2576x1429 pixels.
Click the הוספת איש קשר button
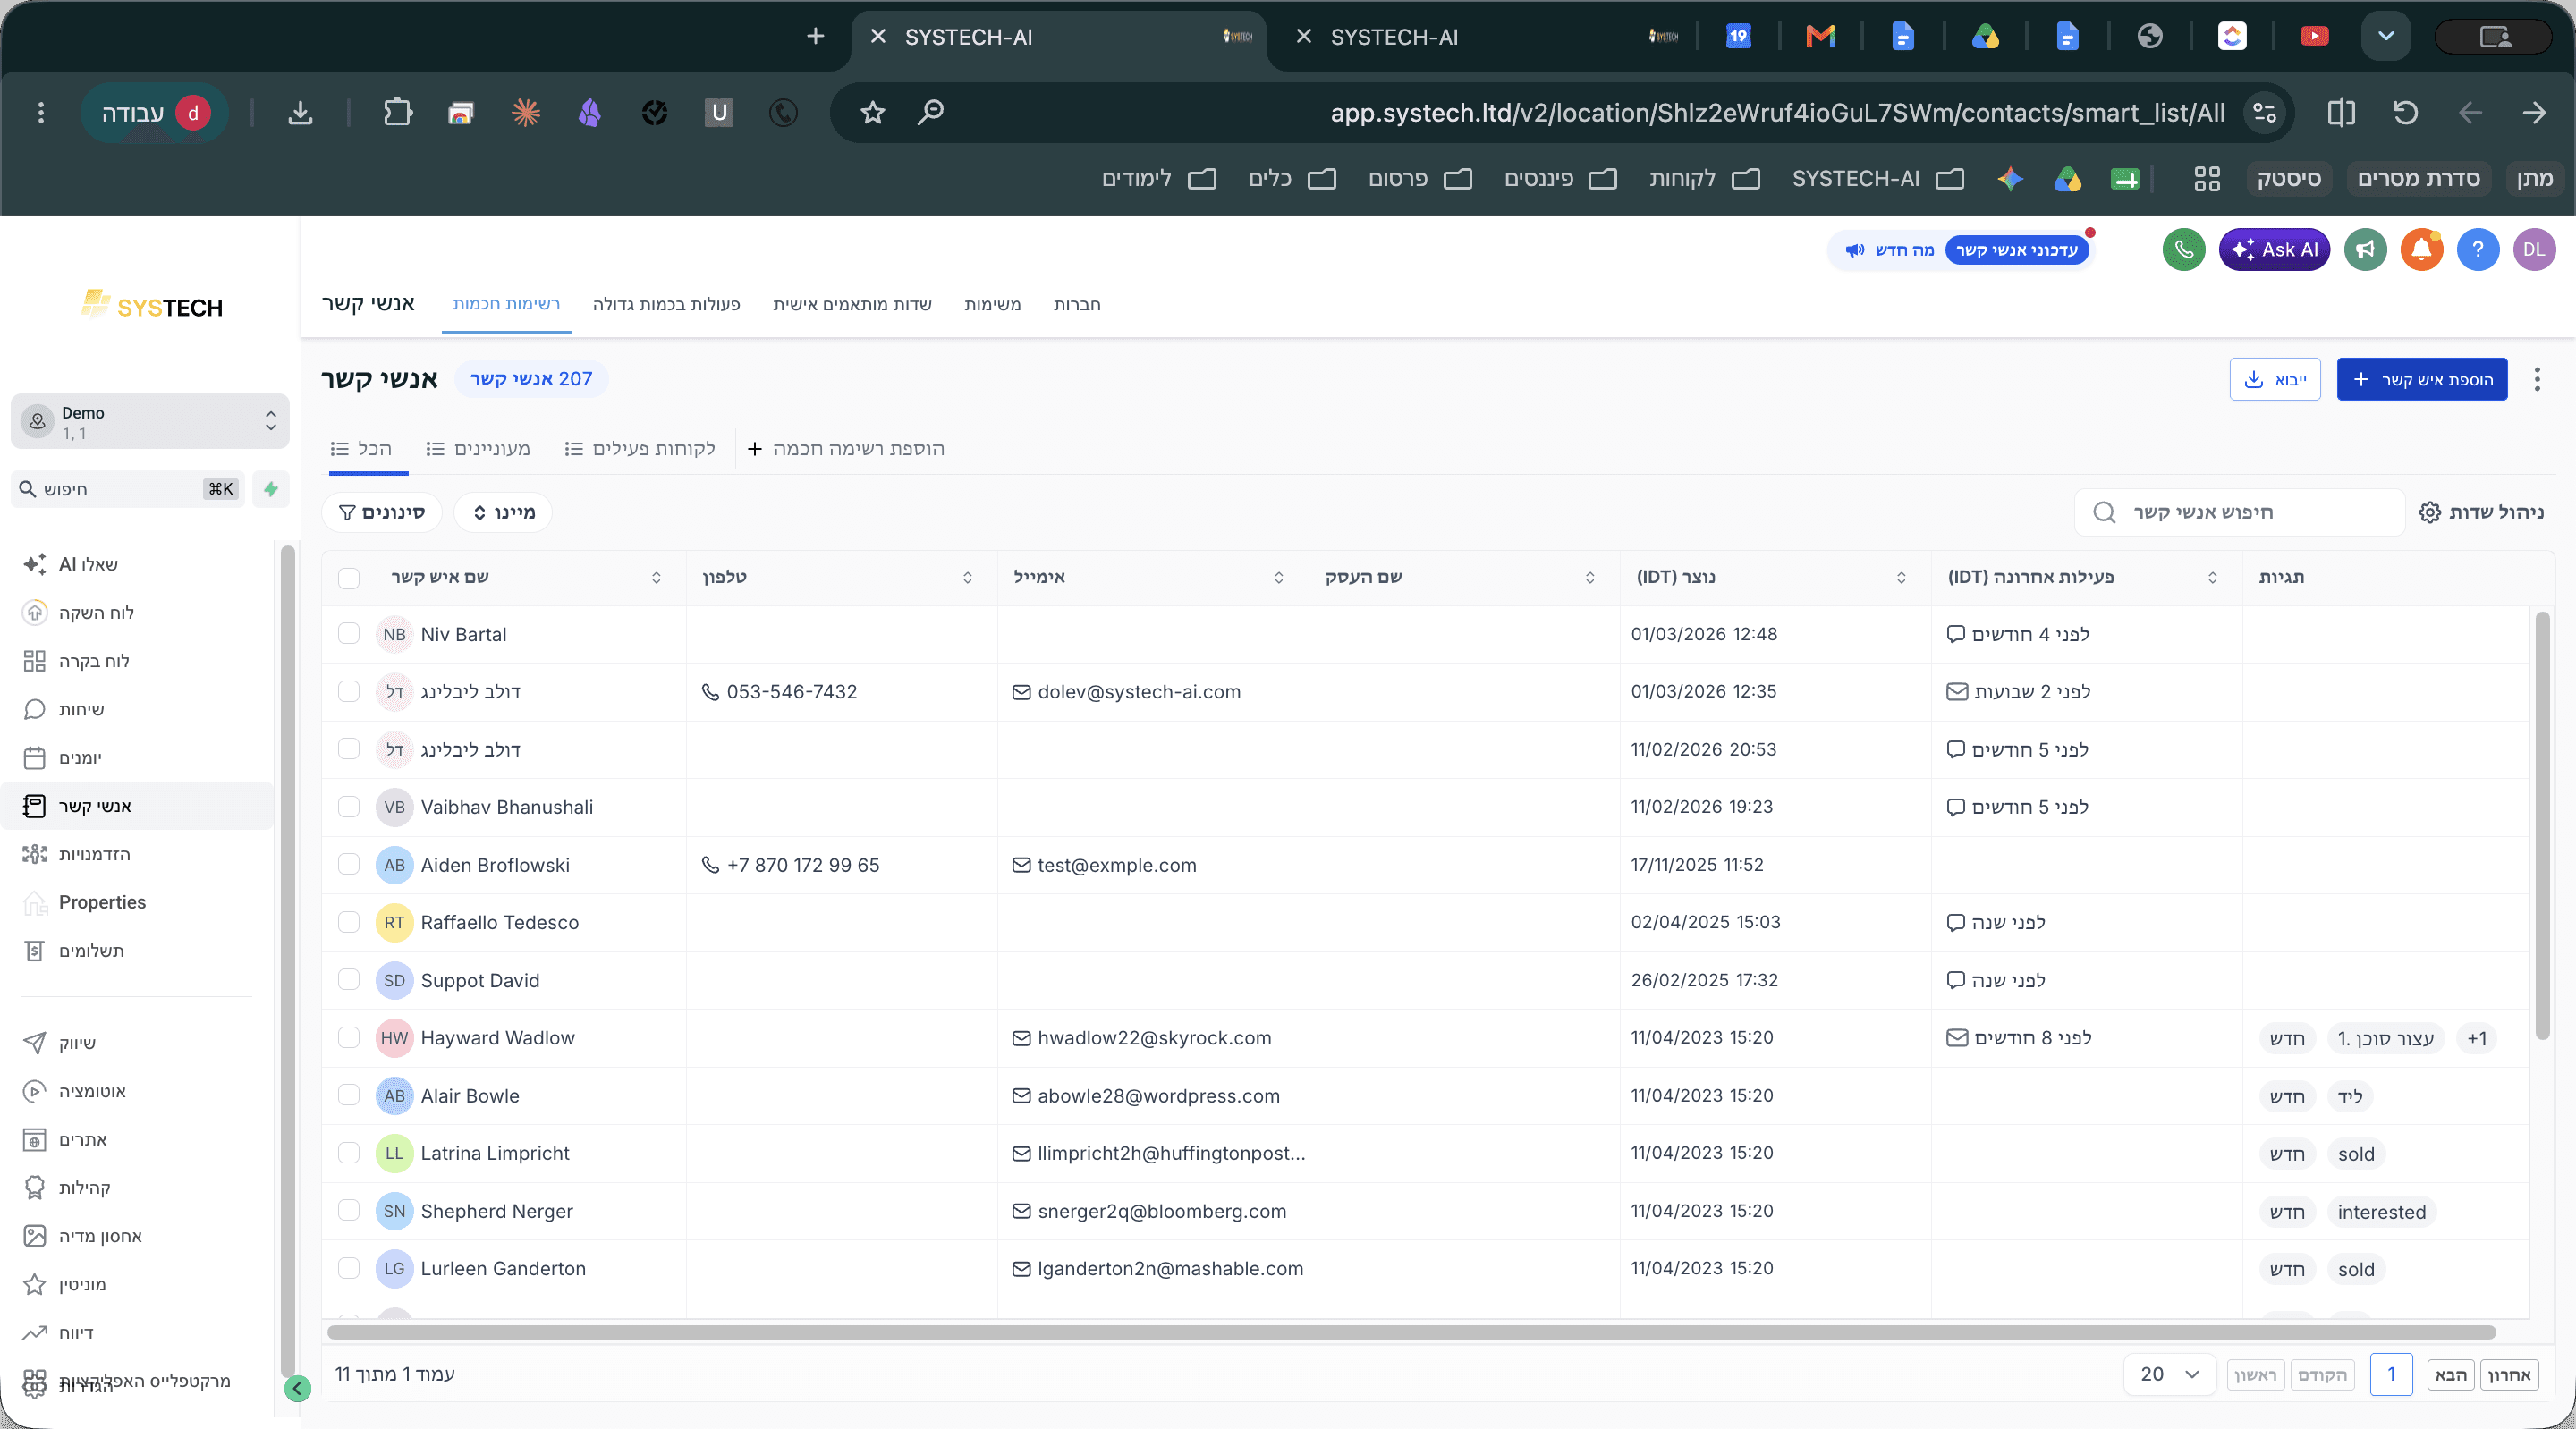pos(2422,379)
